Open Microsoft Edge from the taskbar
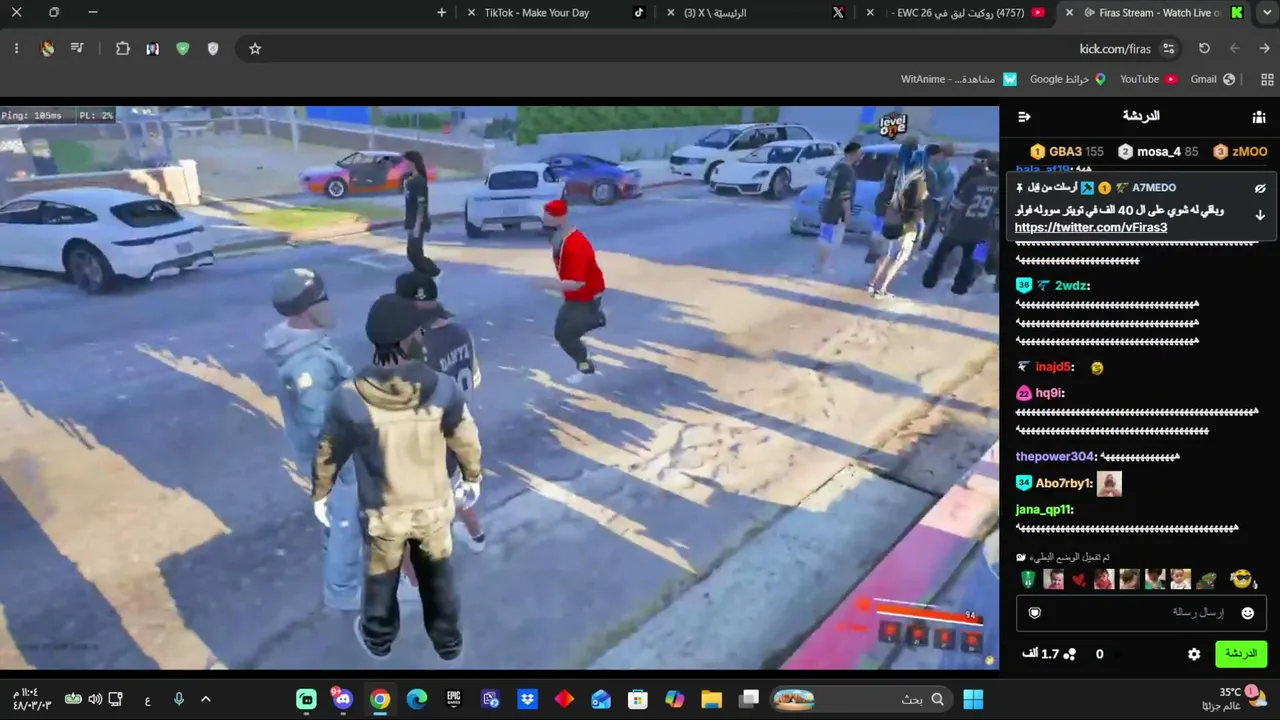 click(x=417, y=699)
